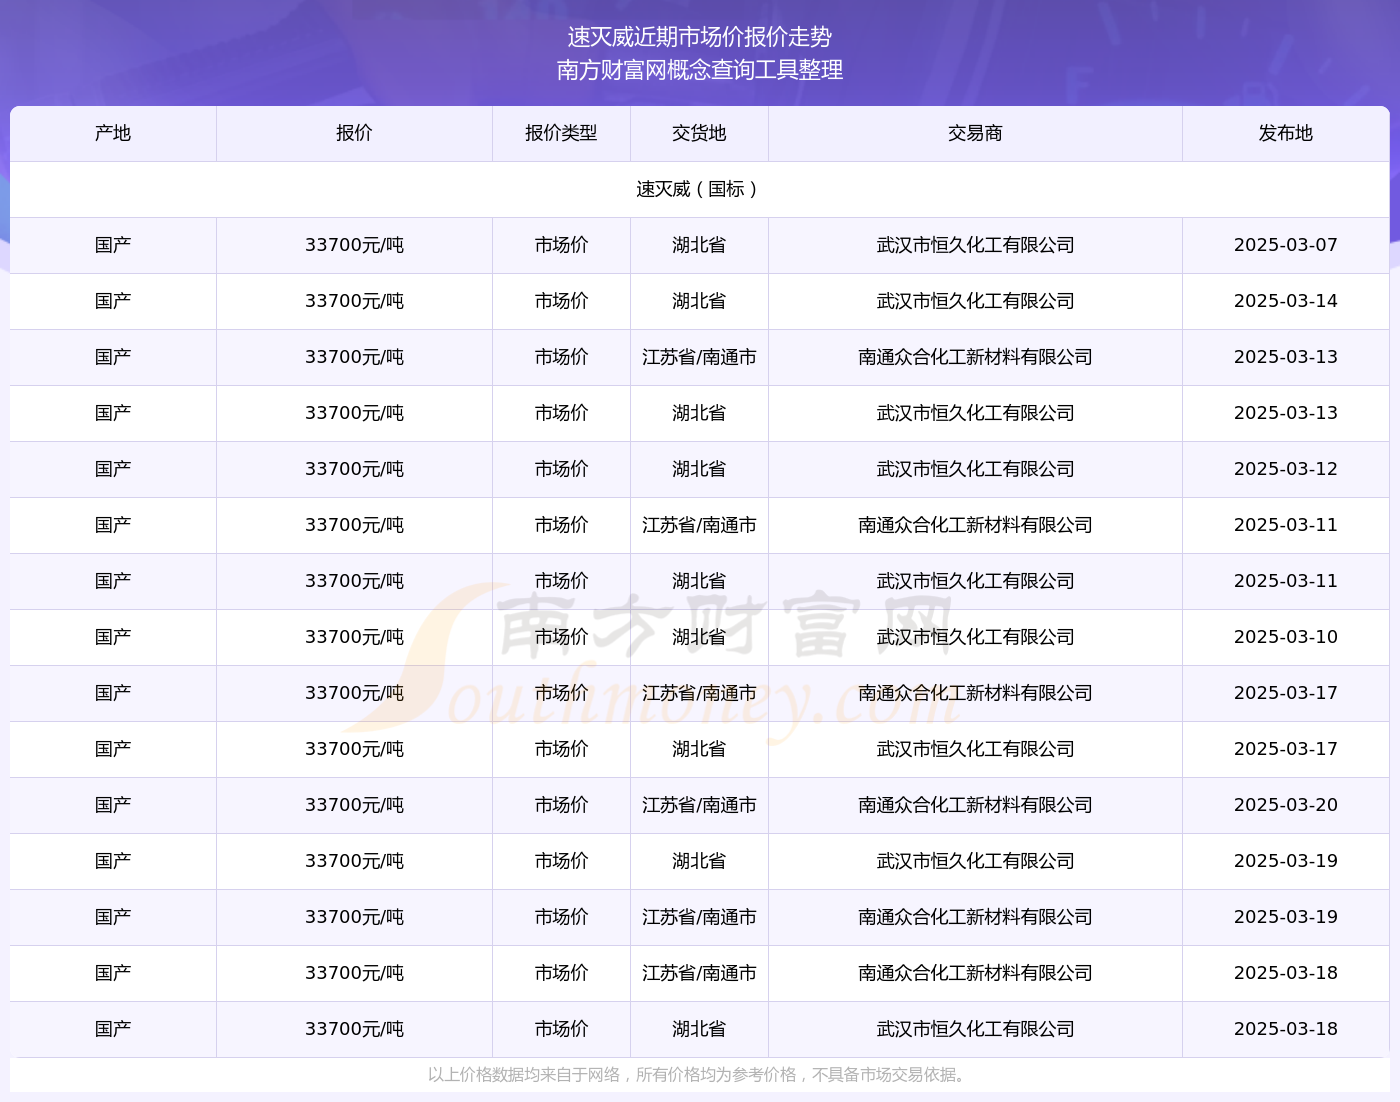Viewport: 1400px width, 1102px height.
Task: Click the 交易商 column header
Action: 975,133
